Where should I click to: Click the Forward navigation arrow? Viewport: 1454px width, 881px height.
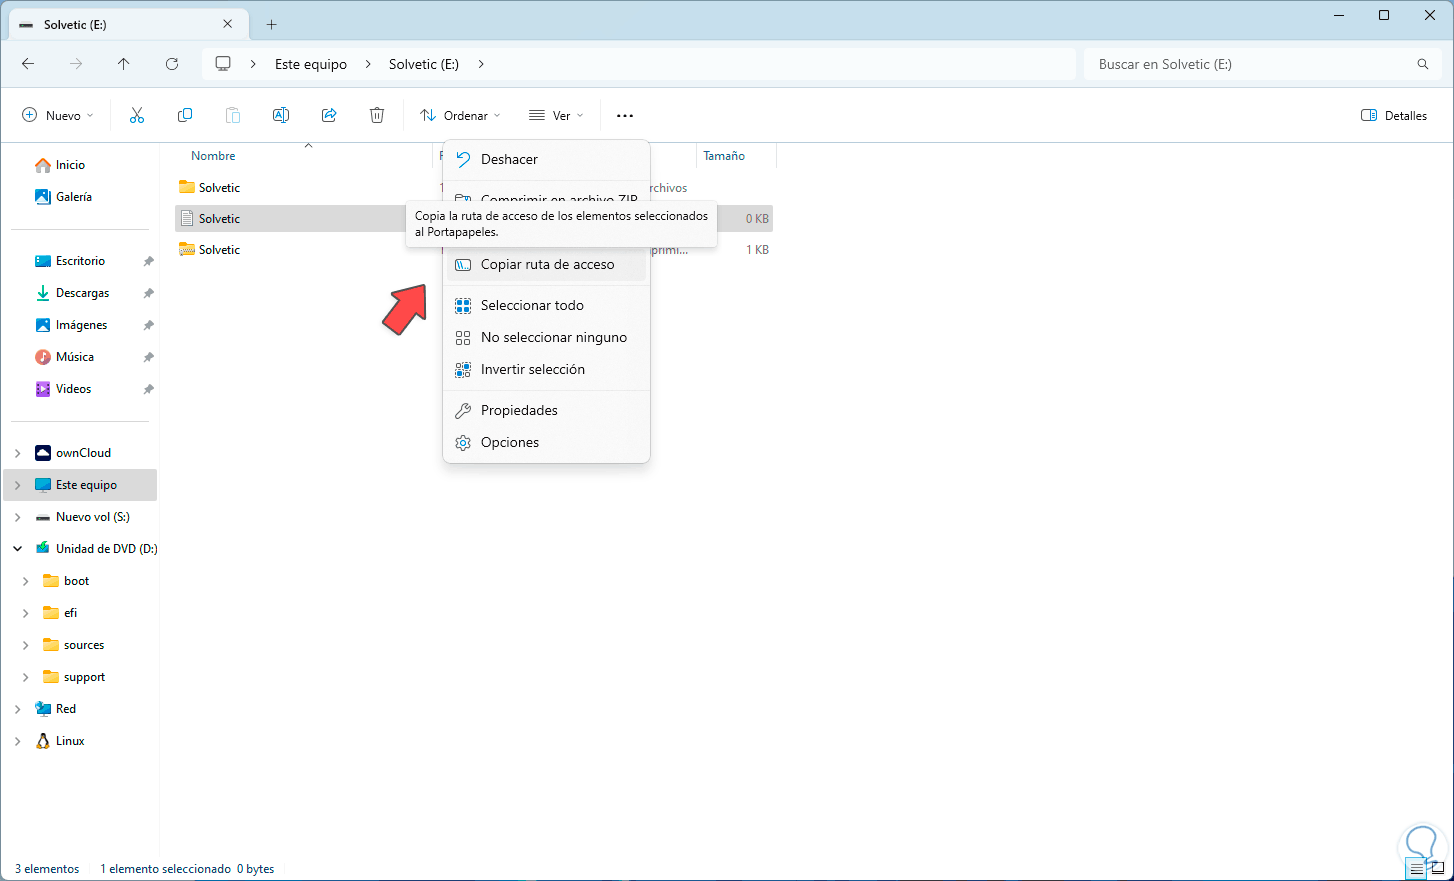[x=76, y=64]
